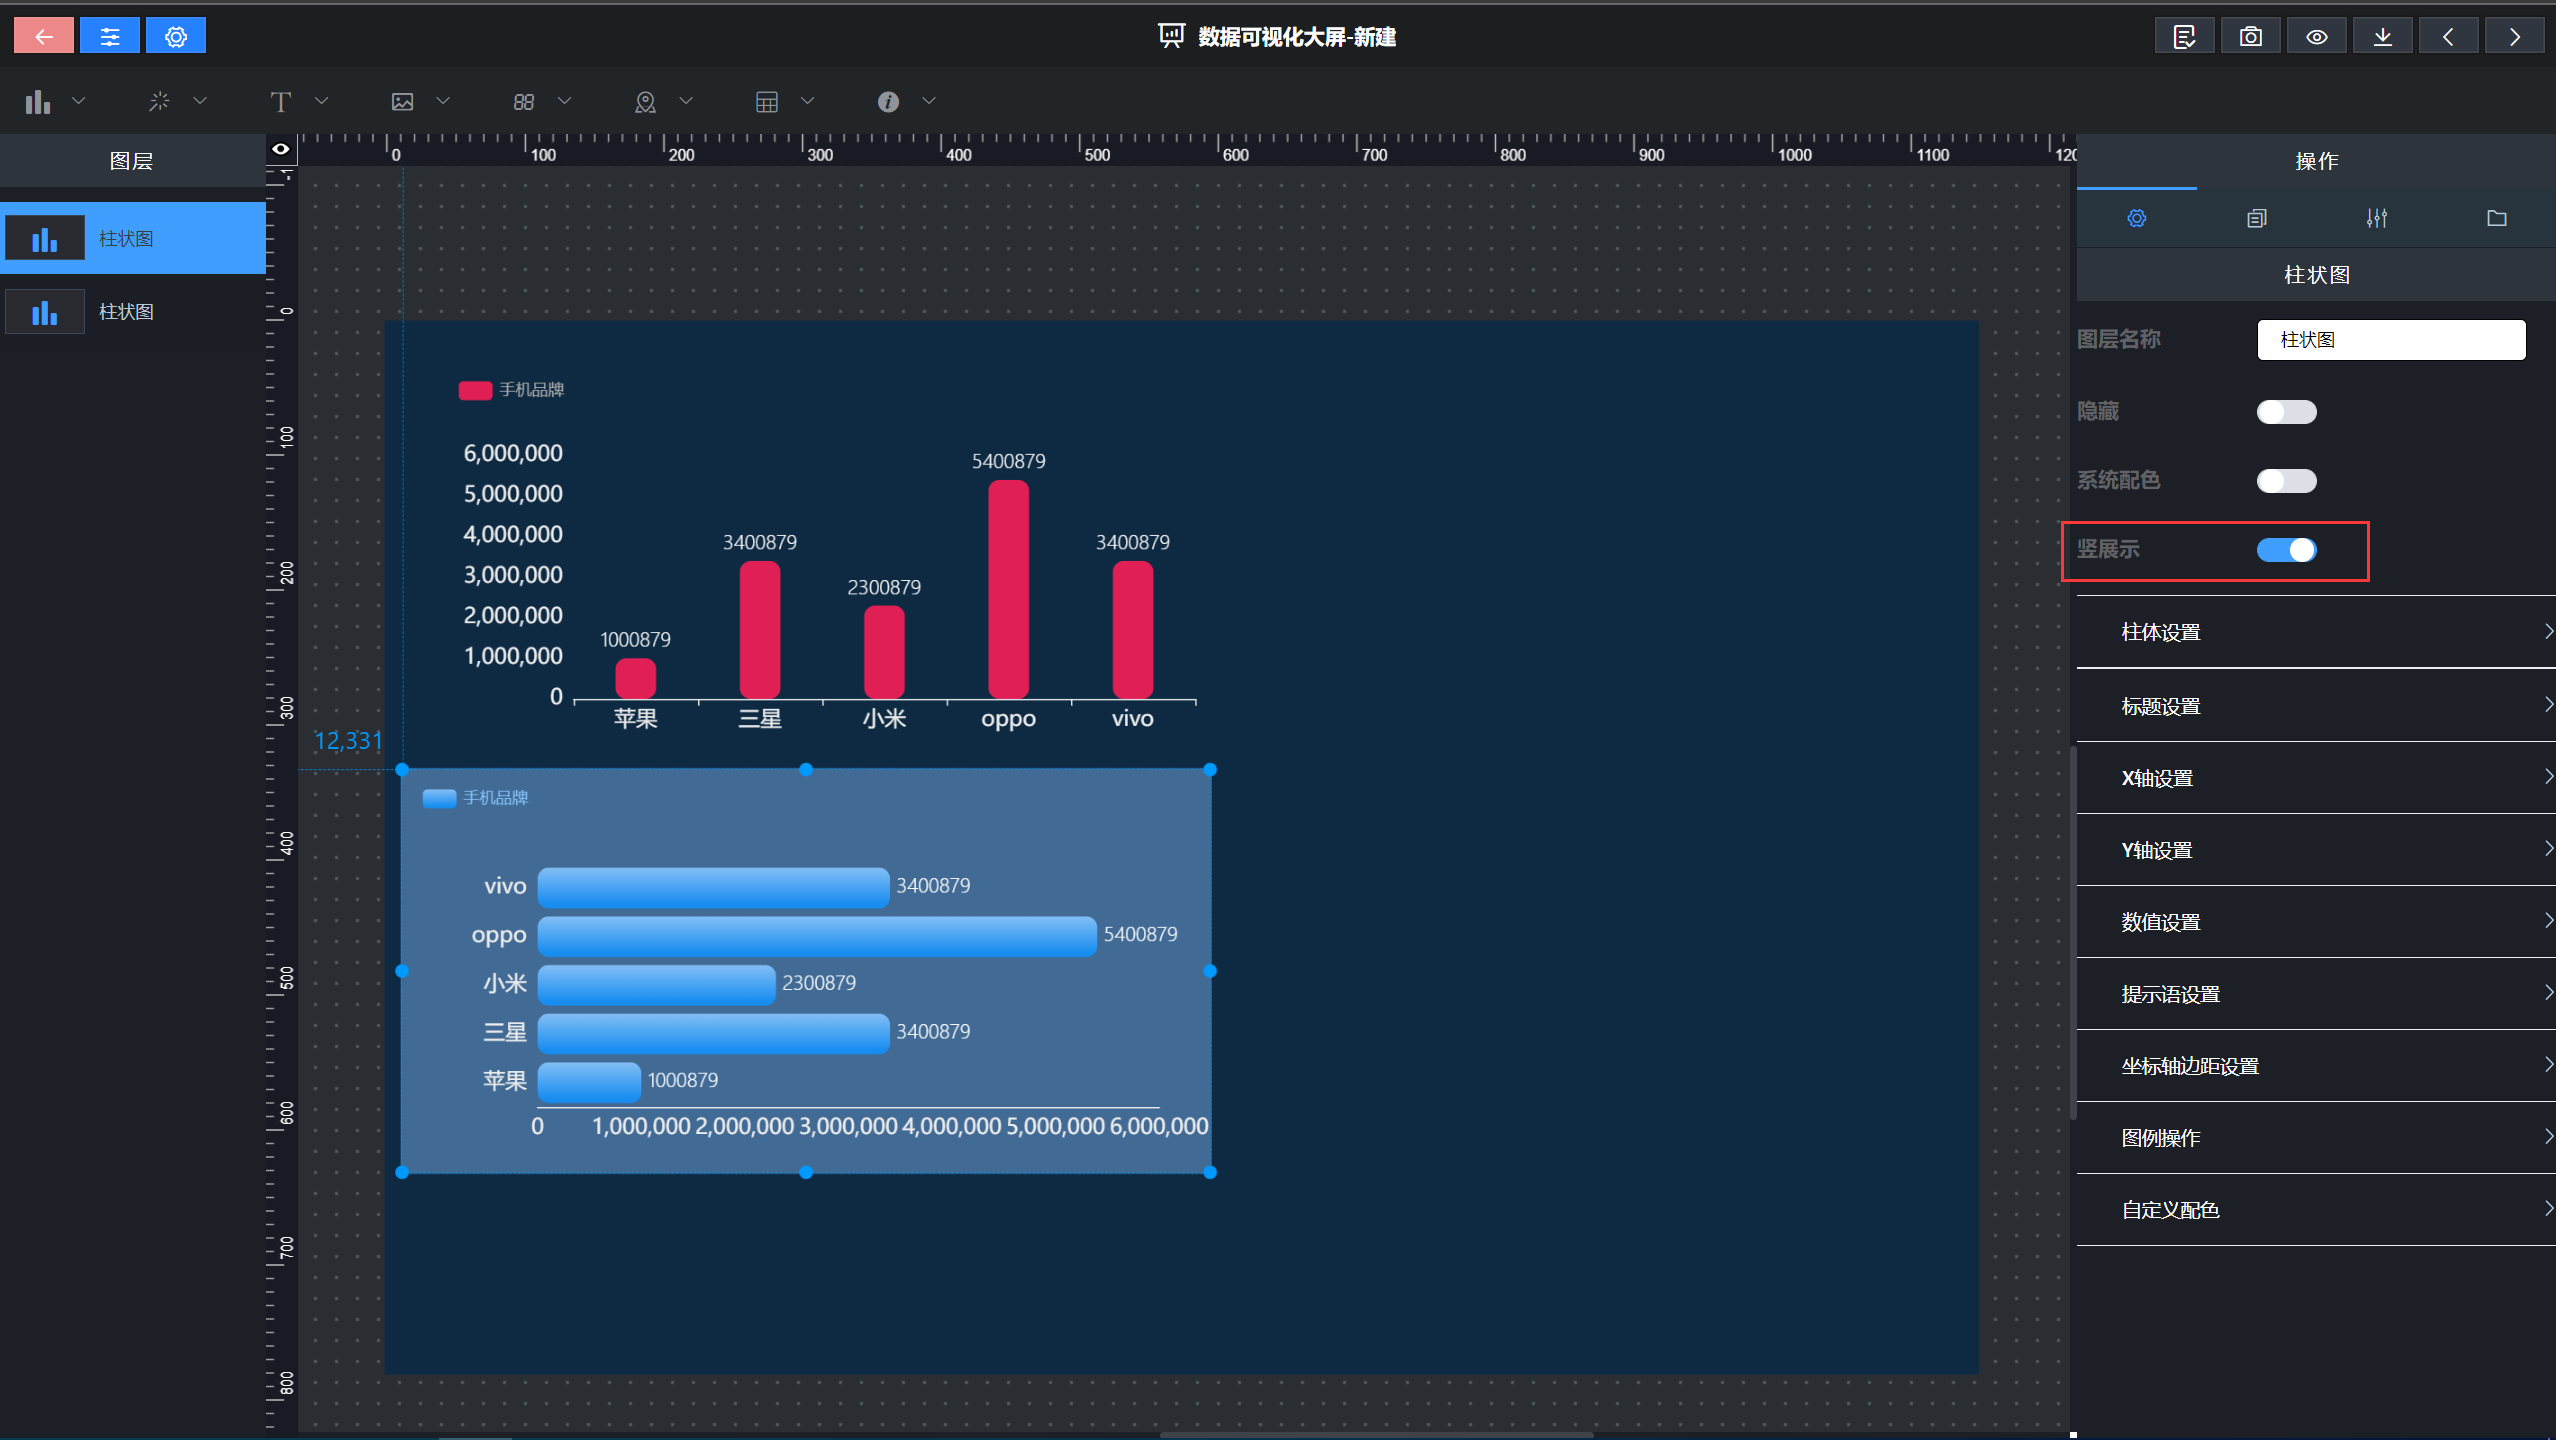Click blue 手机品牌 legend swatch
This screenshot has height=1440, width=2556.
pyautogui.click(x=439, y=798)
